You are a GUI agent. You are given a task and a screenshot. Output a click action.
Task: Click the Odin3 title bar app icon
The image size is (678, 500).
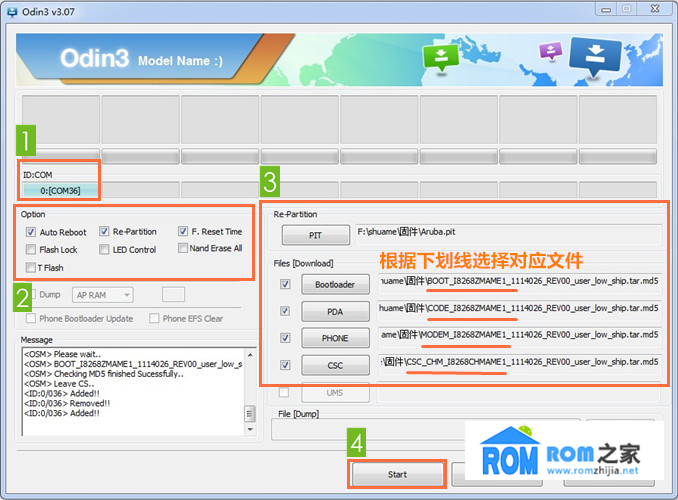click(12, 12)
